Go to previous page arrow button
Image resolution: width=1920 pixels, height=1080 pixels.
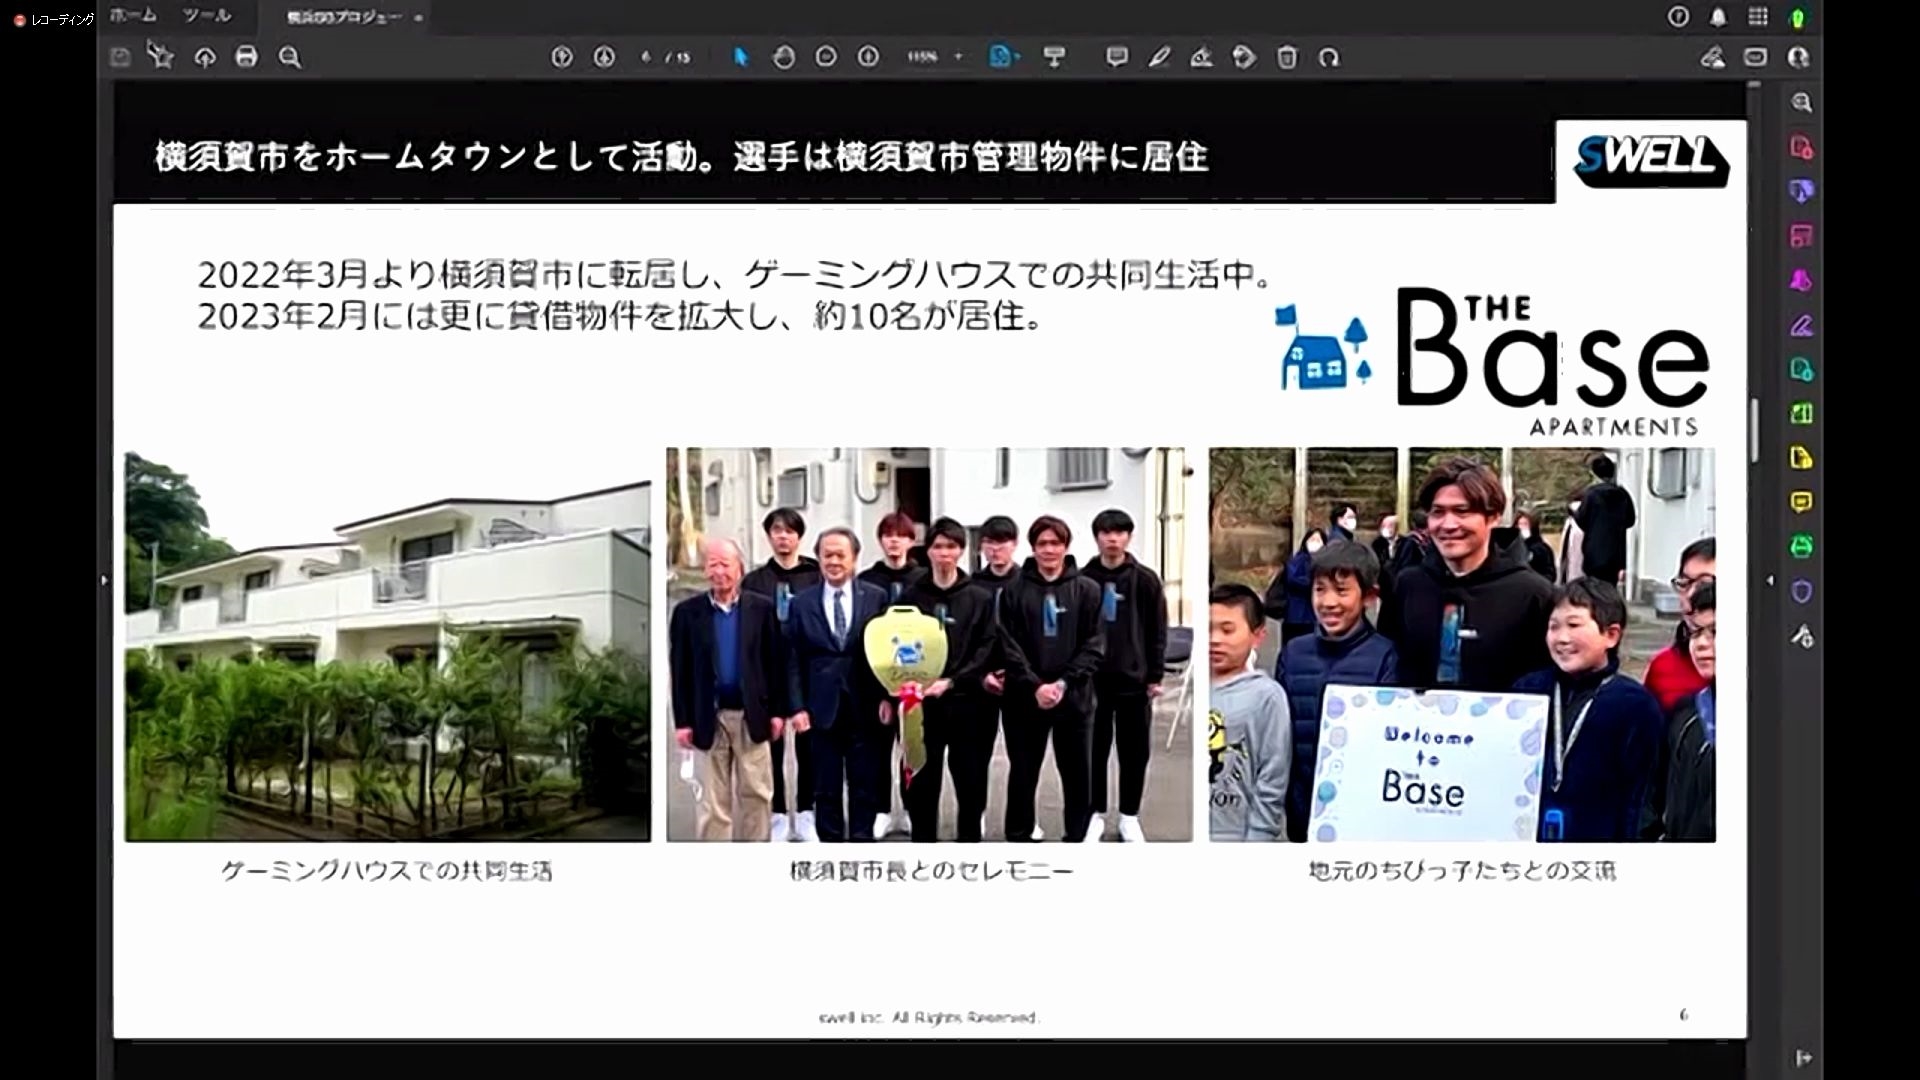pos(562,57)
